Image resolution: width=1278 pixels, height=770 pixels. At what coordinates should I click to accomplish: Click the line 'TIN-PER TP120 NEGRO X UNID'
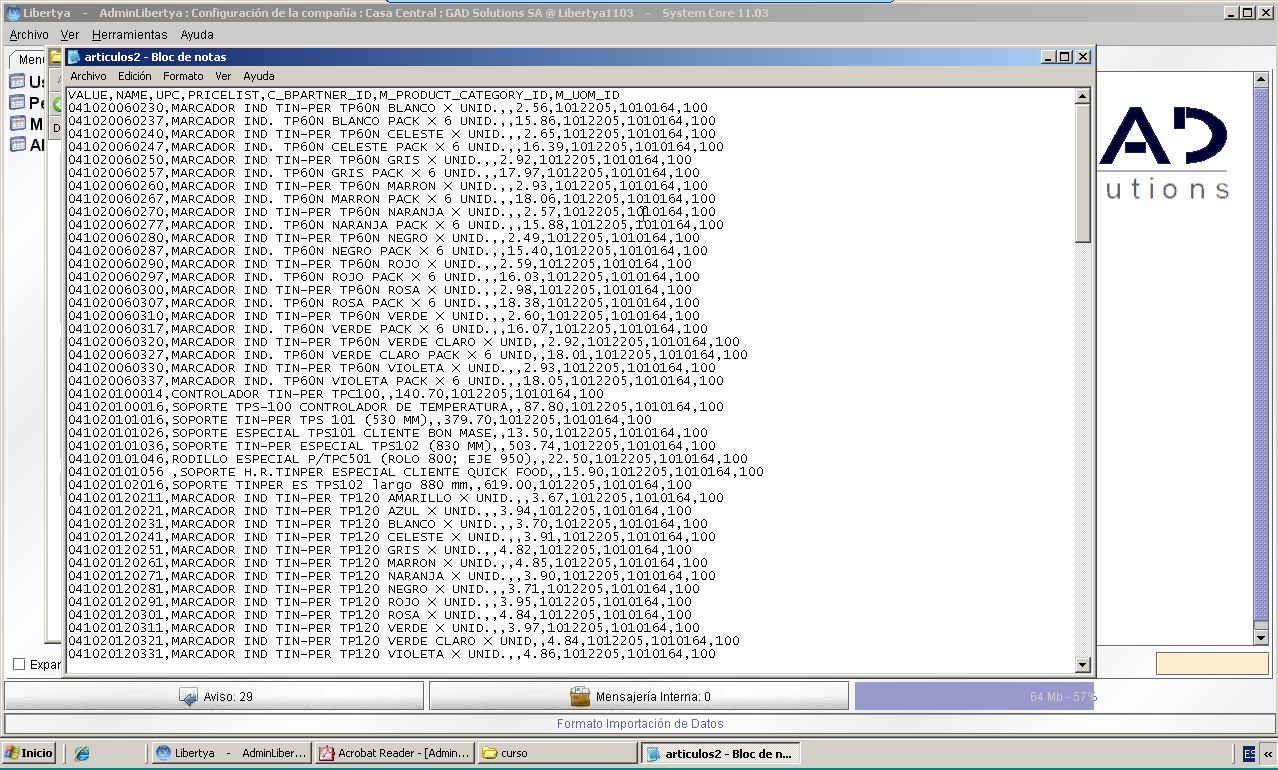[x=383, y=589]
